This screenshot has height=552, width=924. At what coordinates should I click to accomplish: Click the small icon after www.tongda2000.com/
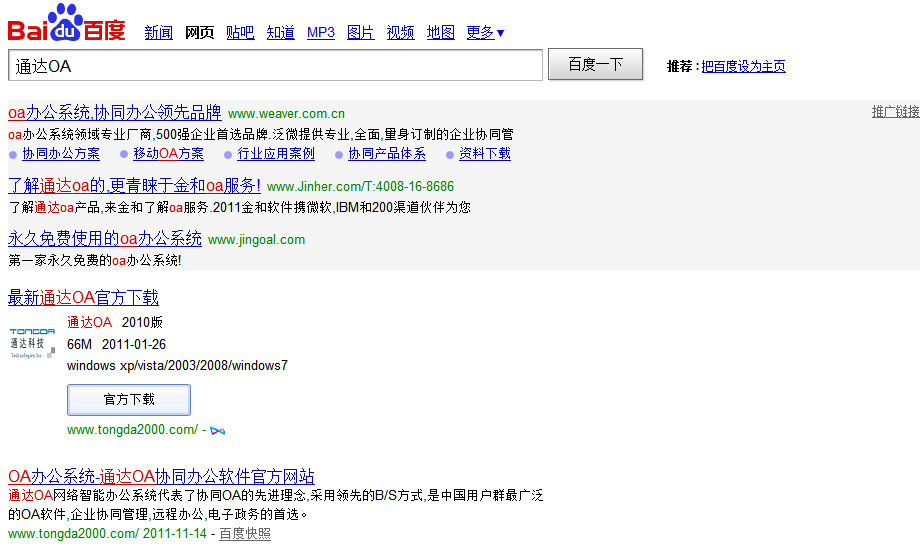[x=217, y=431]
